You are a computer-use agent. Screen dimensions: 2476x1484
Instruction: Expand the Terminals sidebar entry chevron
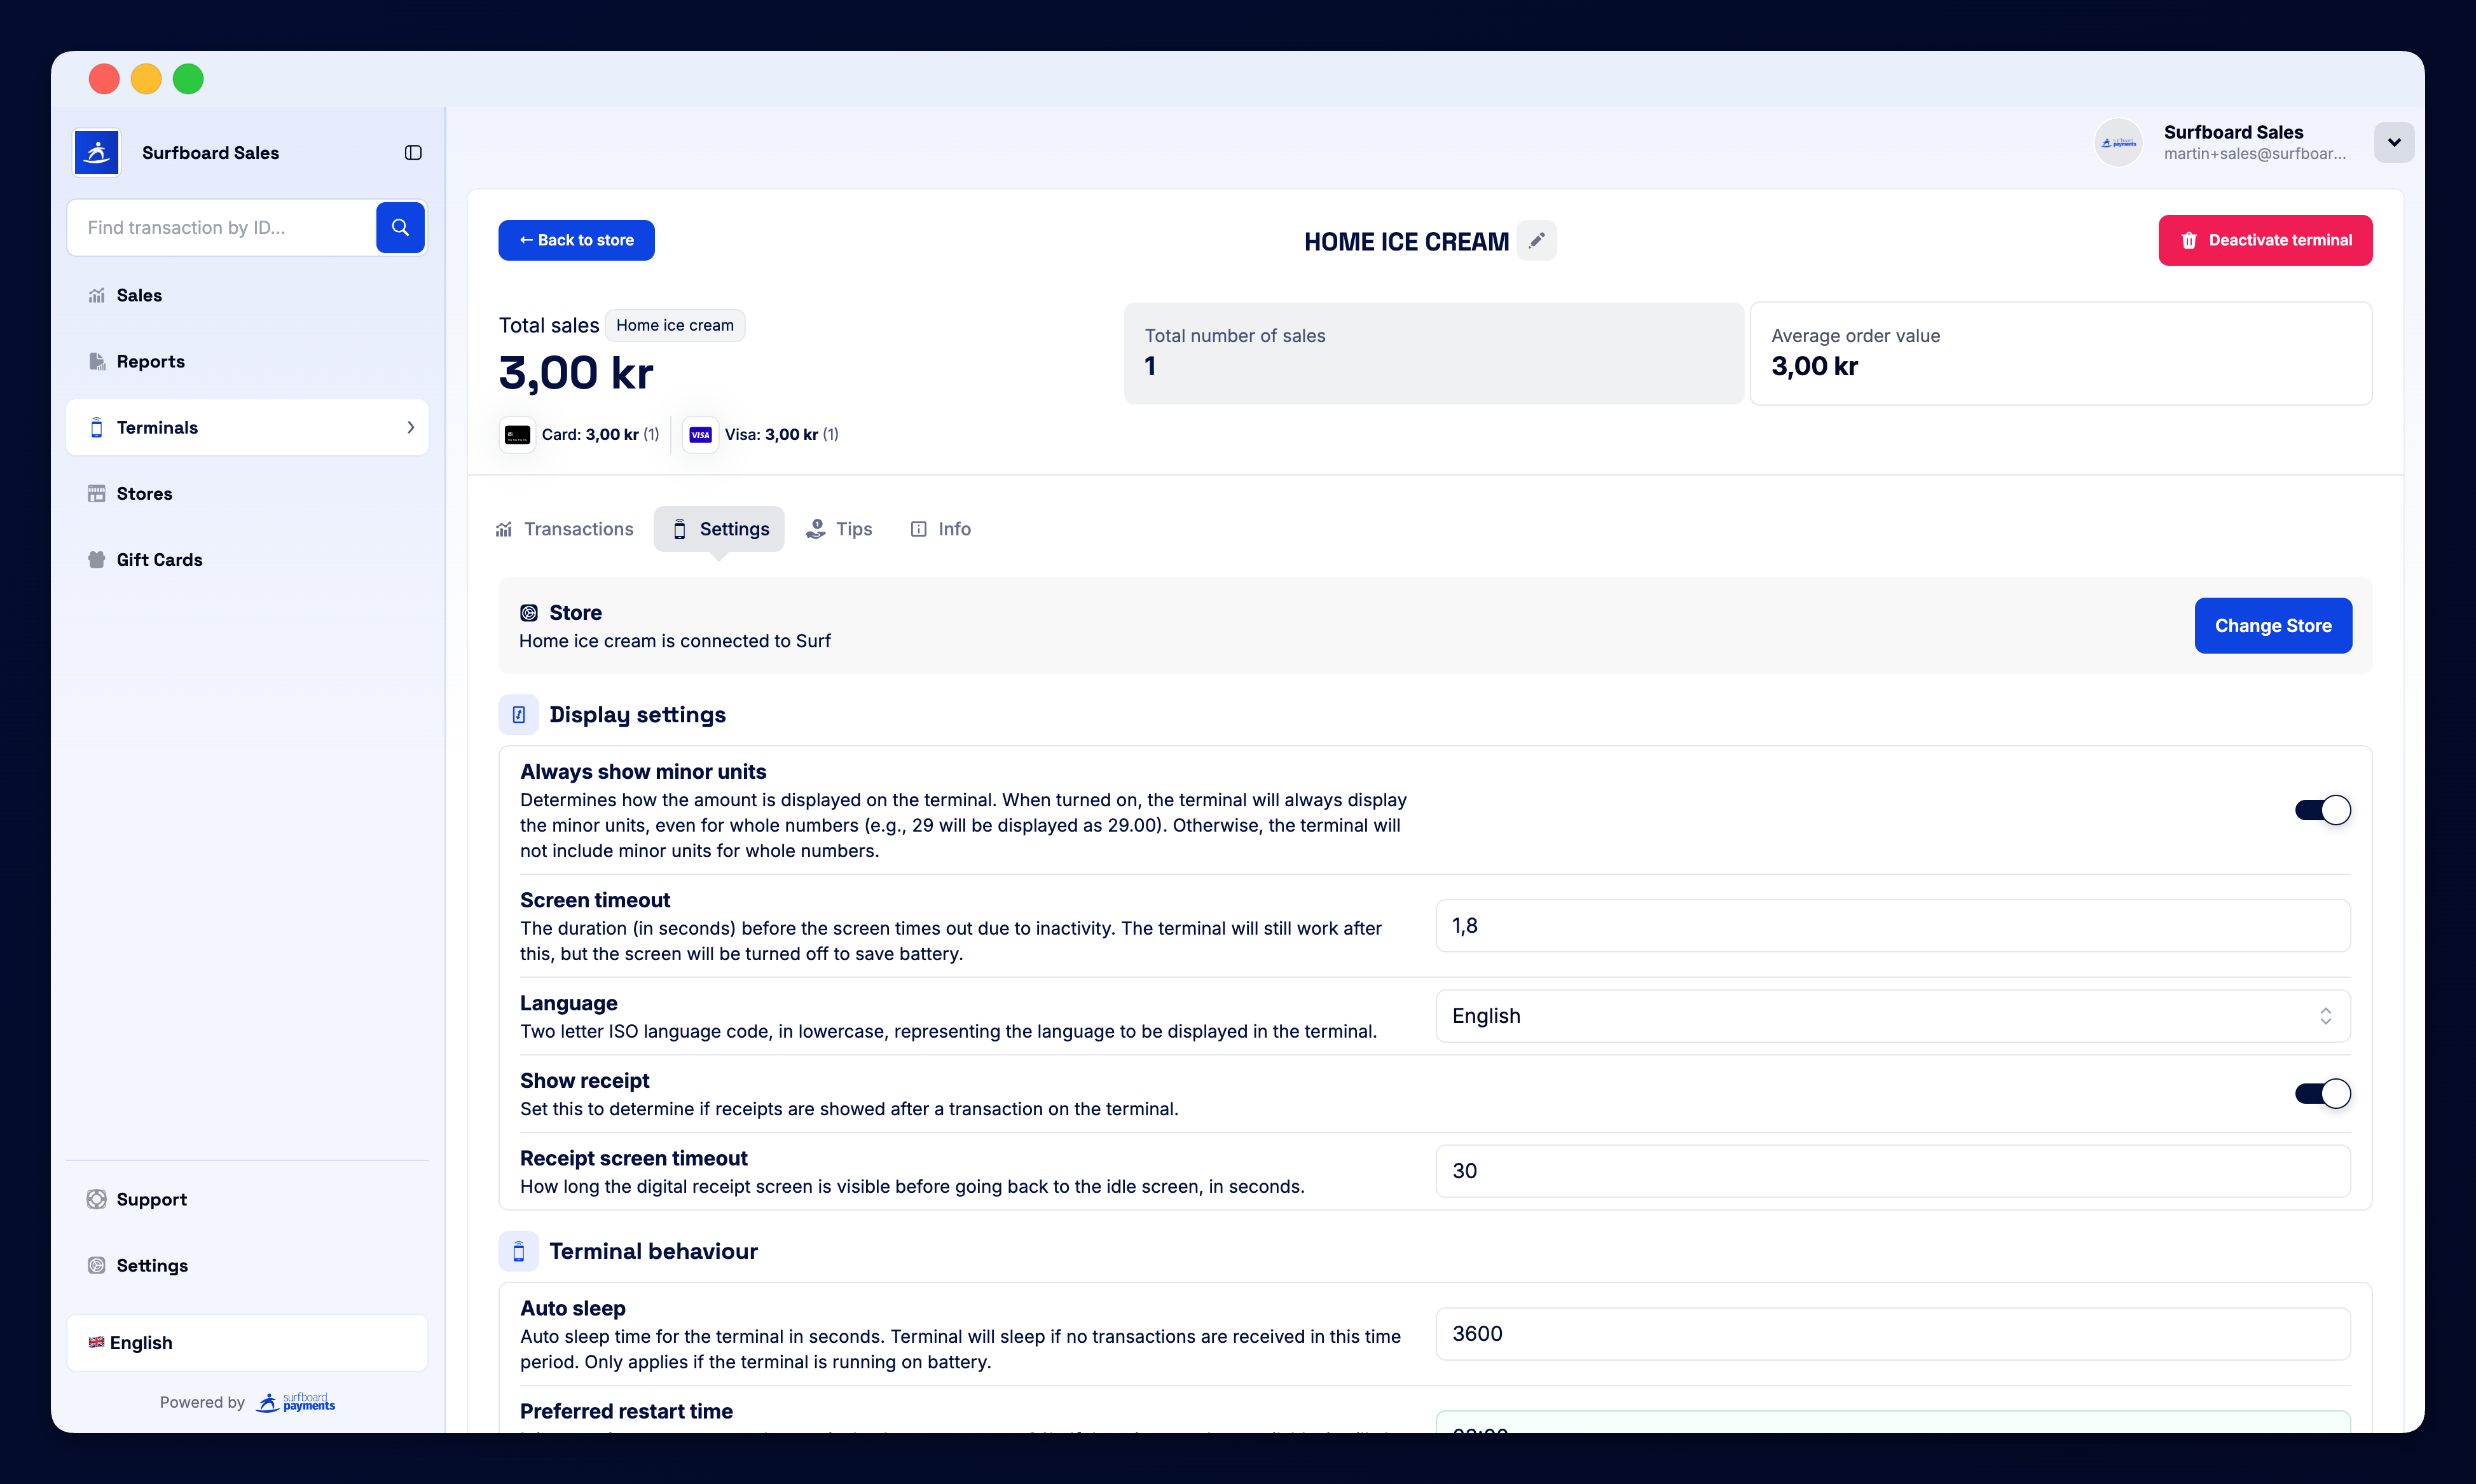tap(410, 427)
